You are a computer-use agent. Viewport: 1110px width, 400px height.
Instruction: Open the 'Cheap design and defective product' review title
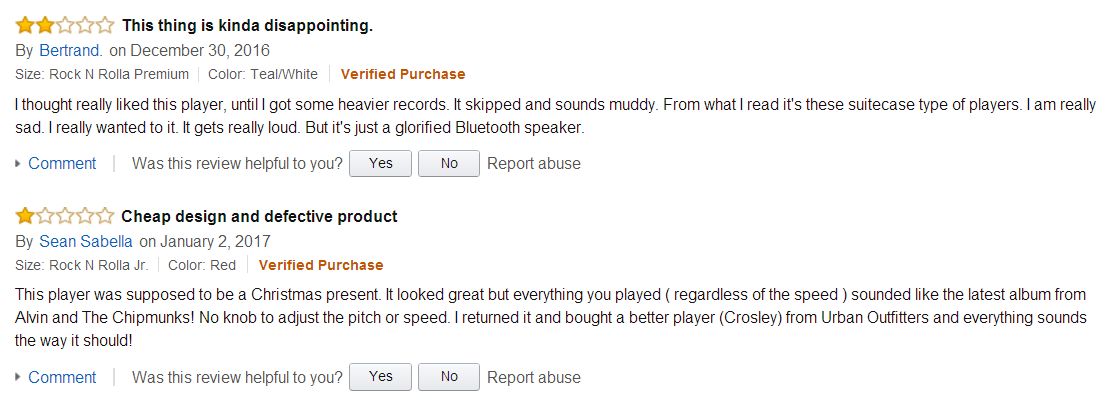click(x=259, y=216)
